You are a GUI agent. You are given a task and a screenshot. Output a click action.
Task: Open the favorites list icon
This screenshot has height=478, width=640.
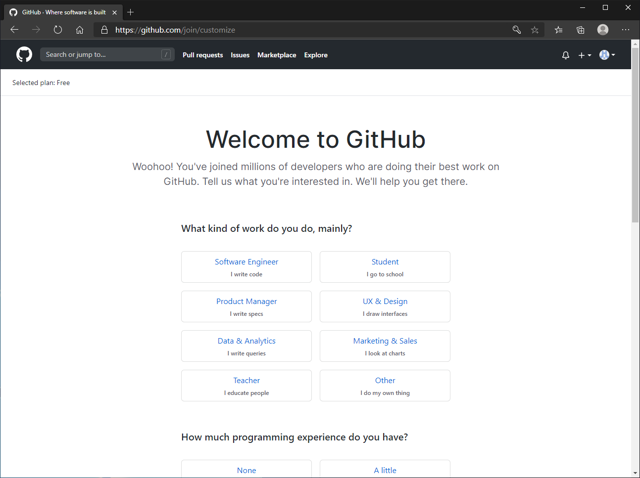(558, 30)
